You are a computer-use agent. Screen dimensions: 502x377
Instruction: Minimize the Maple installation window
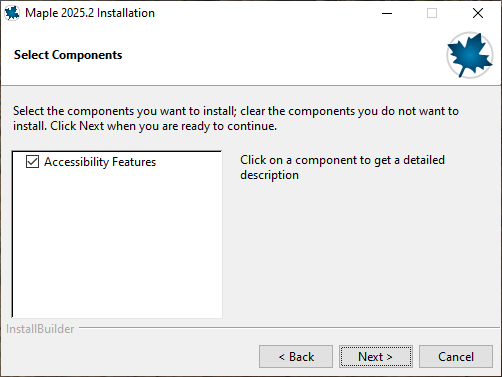coord(387,13)
